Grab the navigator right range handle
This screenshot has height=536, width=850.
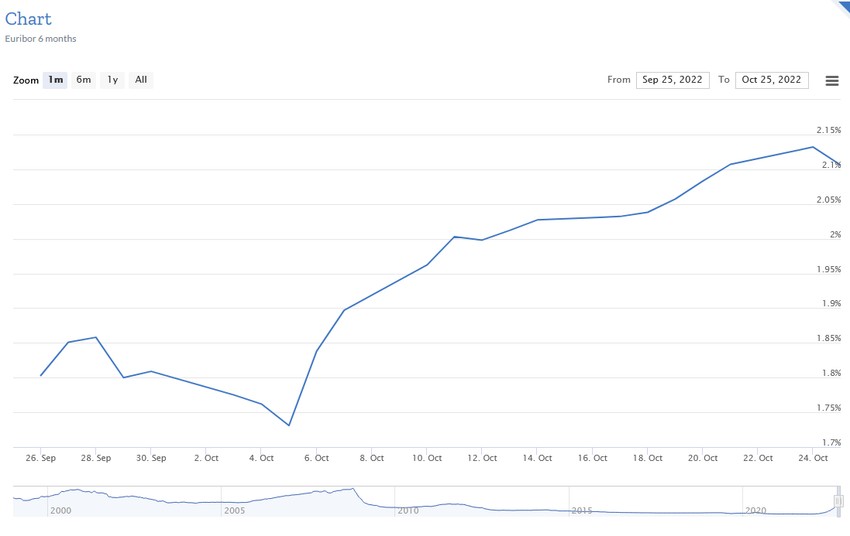(x=839, y=501)
